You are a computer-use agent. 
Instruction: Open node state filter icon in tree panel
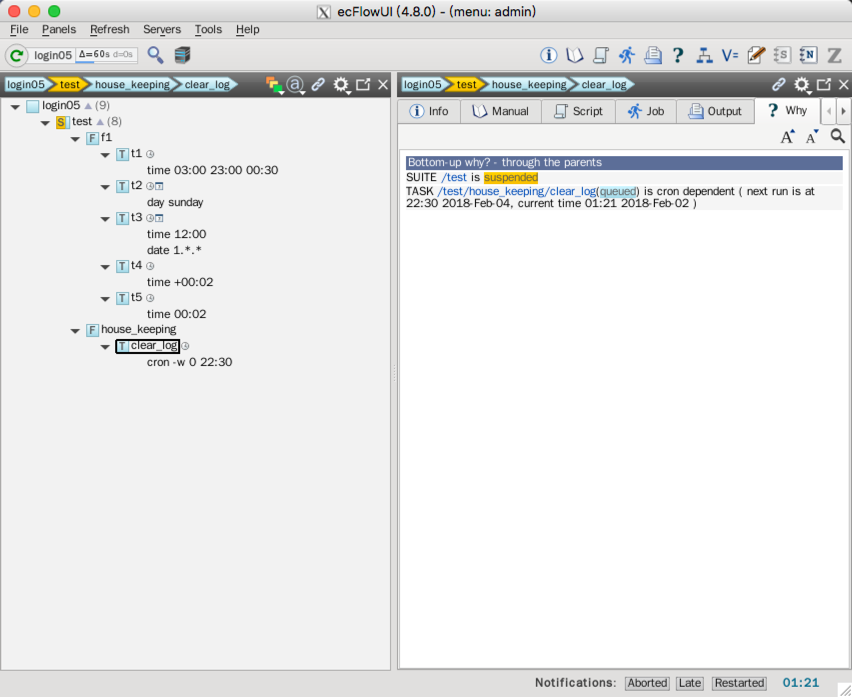(274, 85)
